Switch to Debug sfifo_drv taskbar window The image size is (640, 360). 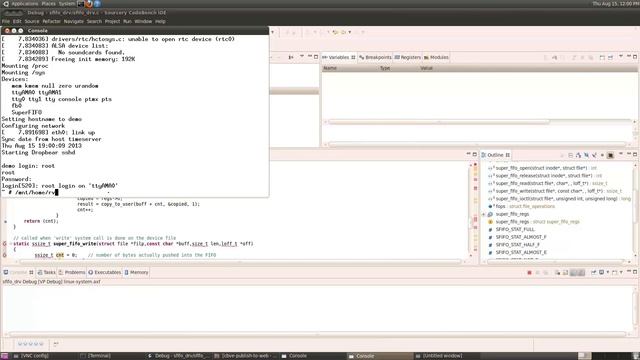coord(178,356)
